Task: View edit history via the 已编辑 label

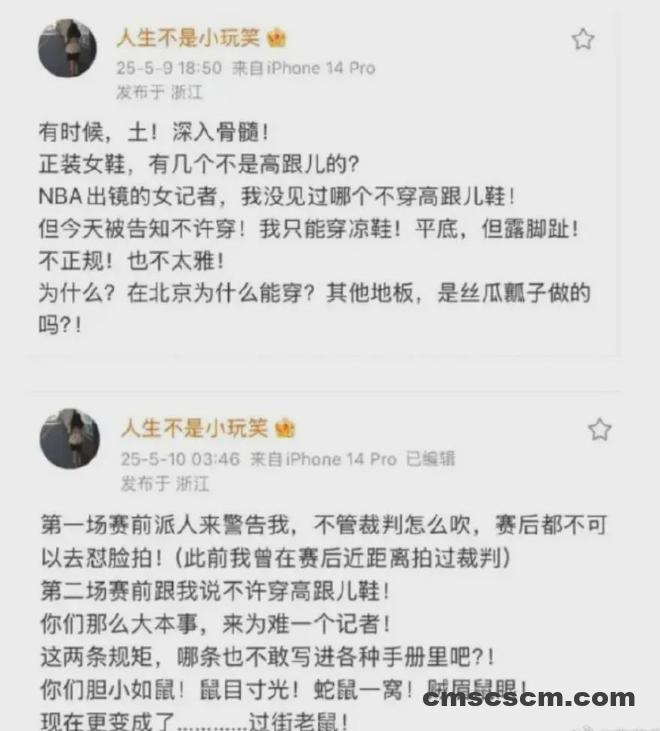Action: pyautogui.click(x=430, y=459)
